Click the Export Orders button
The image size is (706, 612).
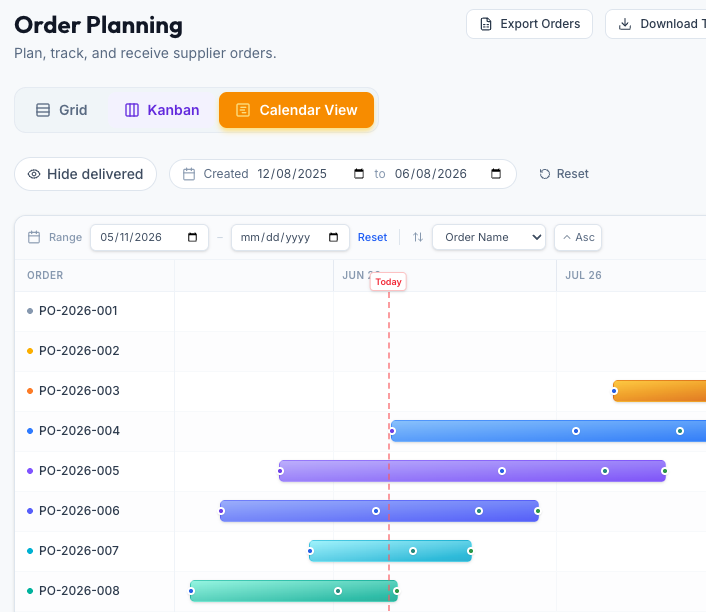coord(529,24)
